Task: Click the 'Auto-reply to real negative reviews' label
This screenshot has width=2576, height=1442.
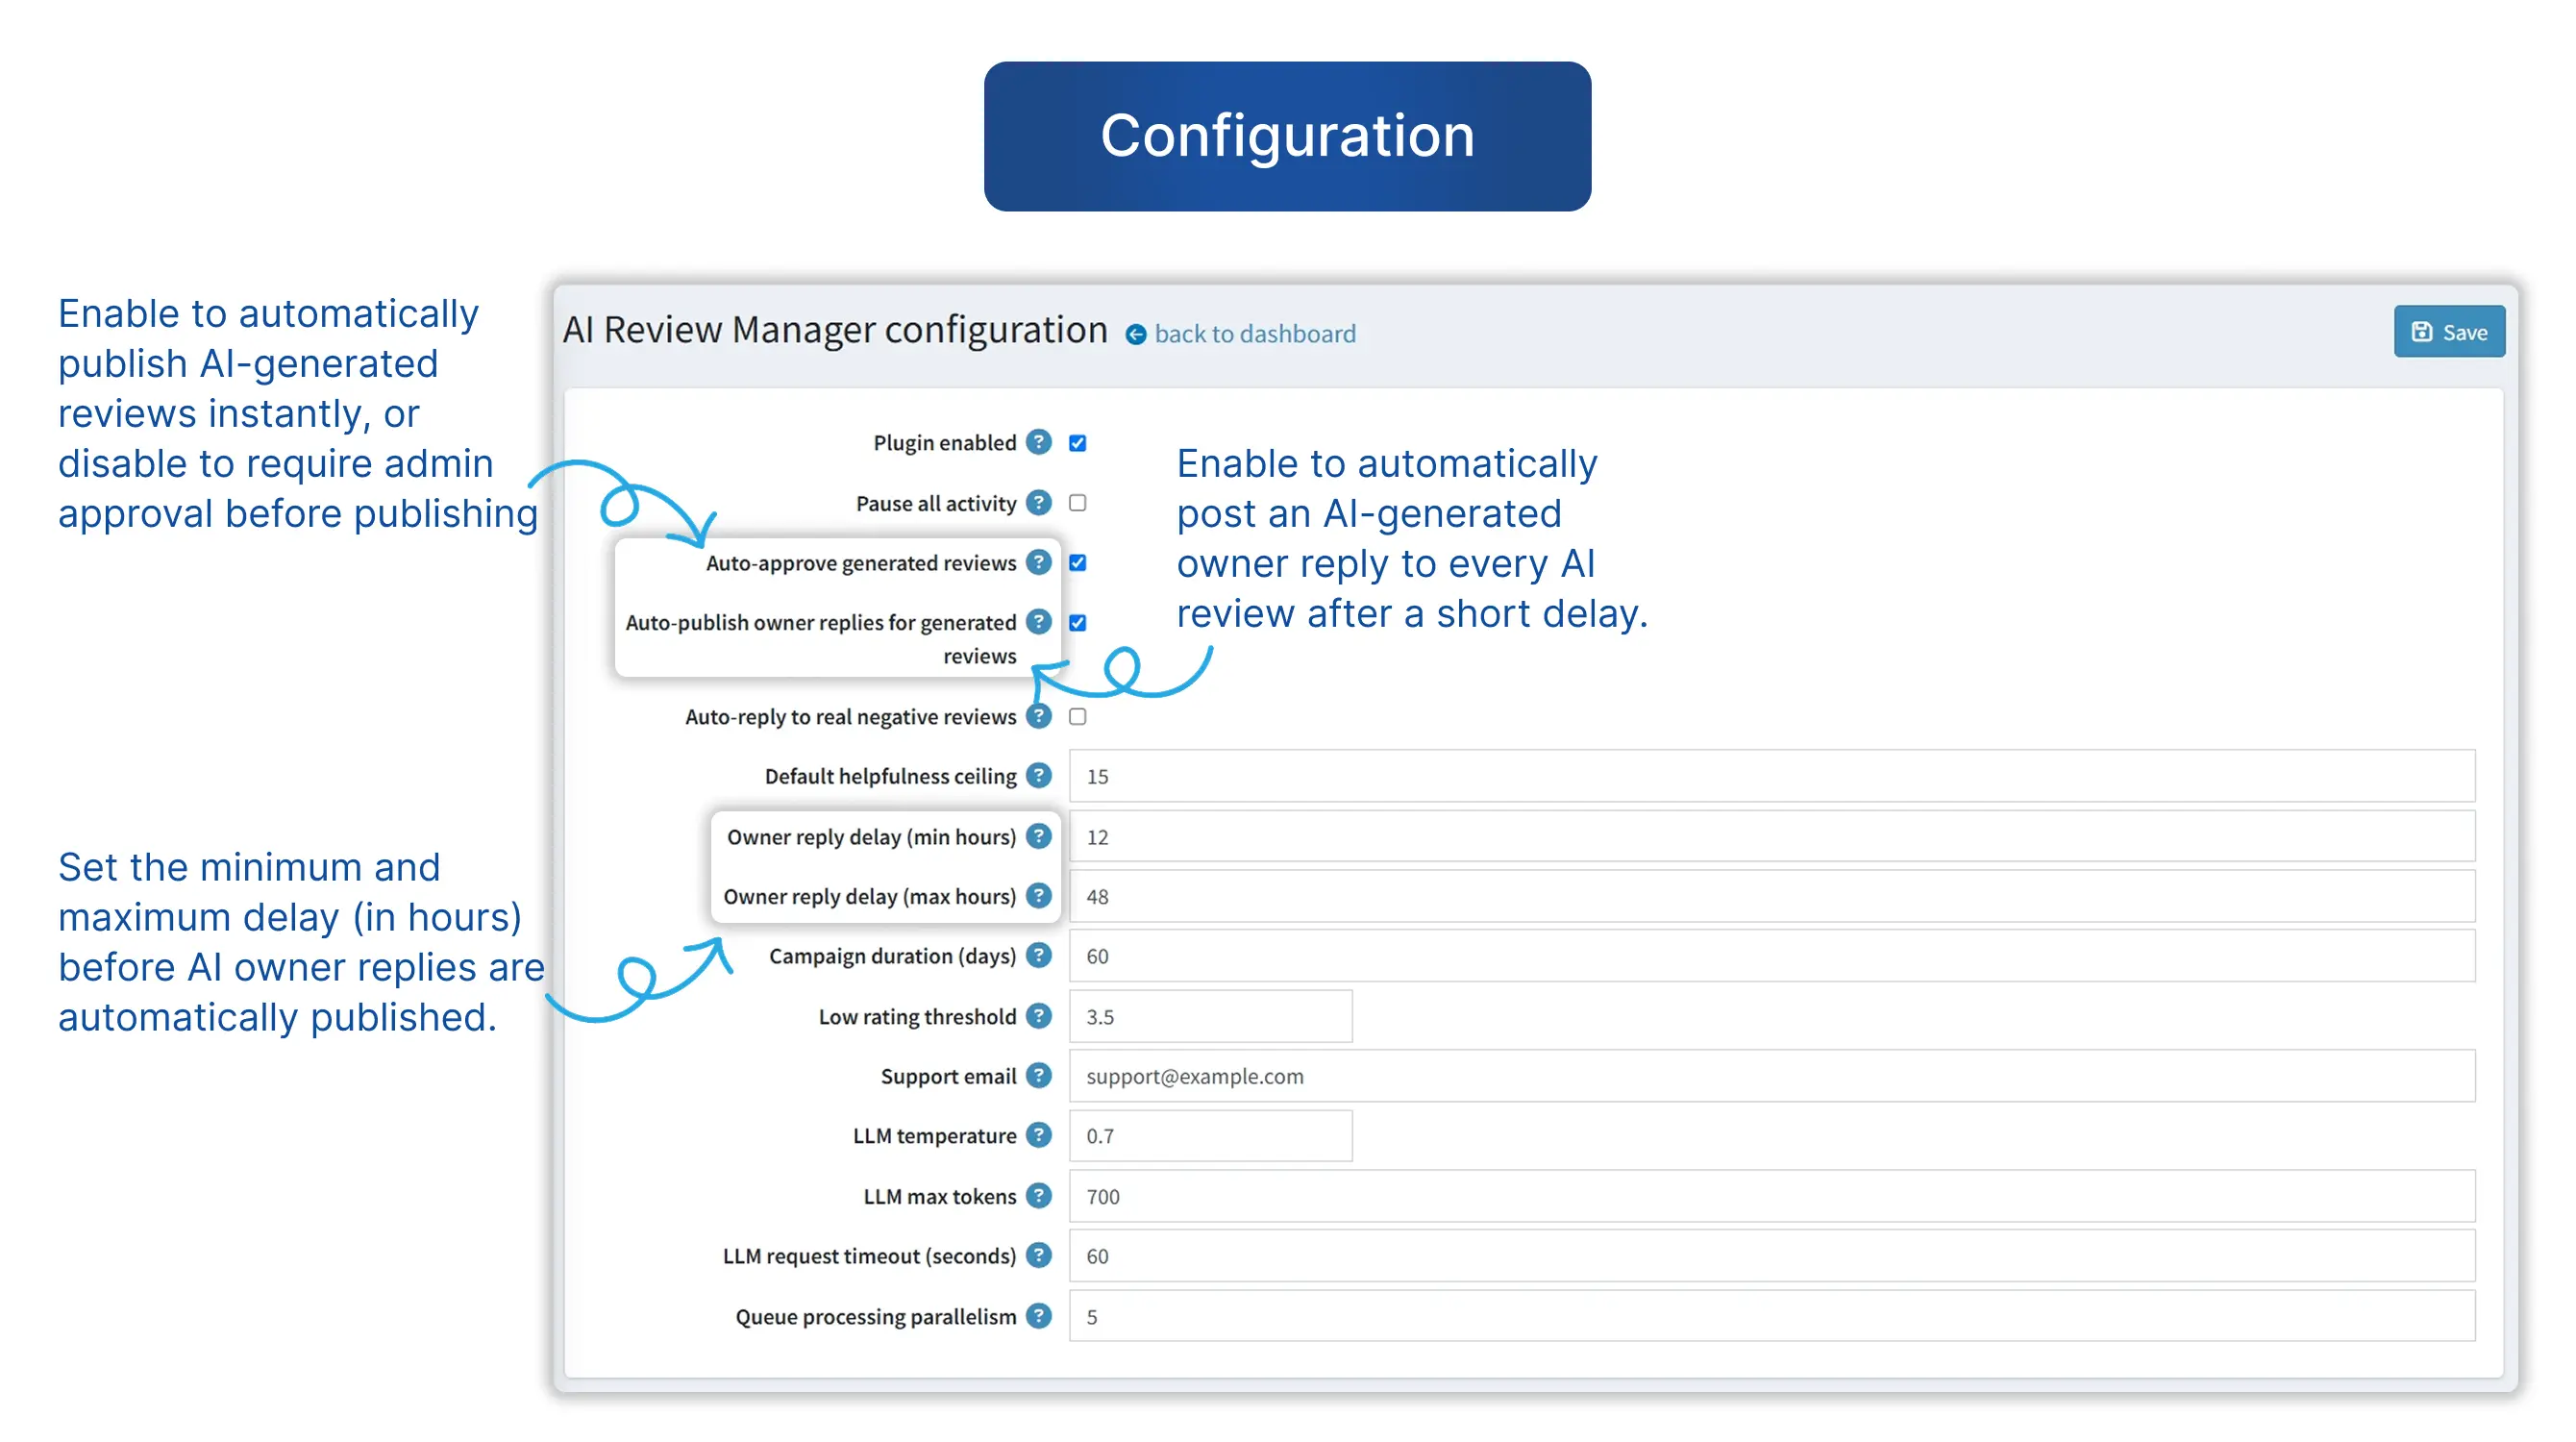Action: click(x=850, y=717)
